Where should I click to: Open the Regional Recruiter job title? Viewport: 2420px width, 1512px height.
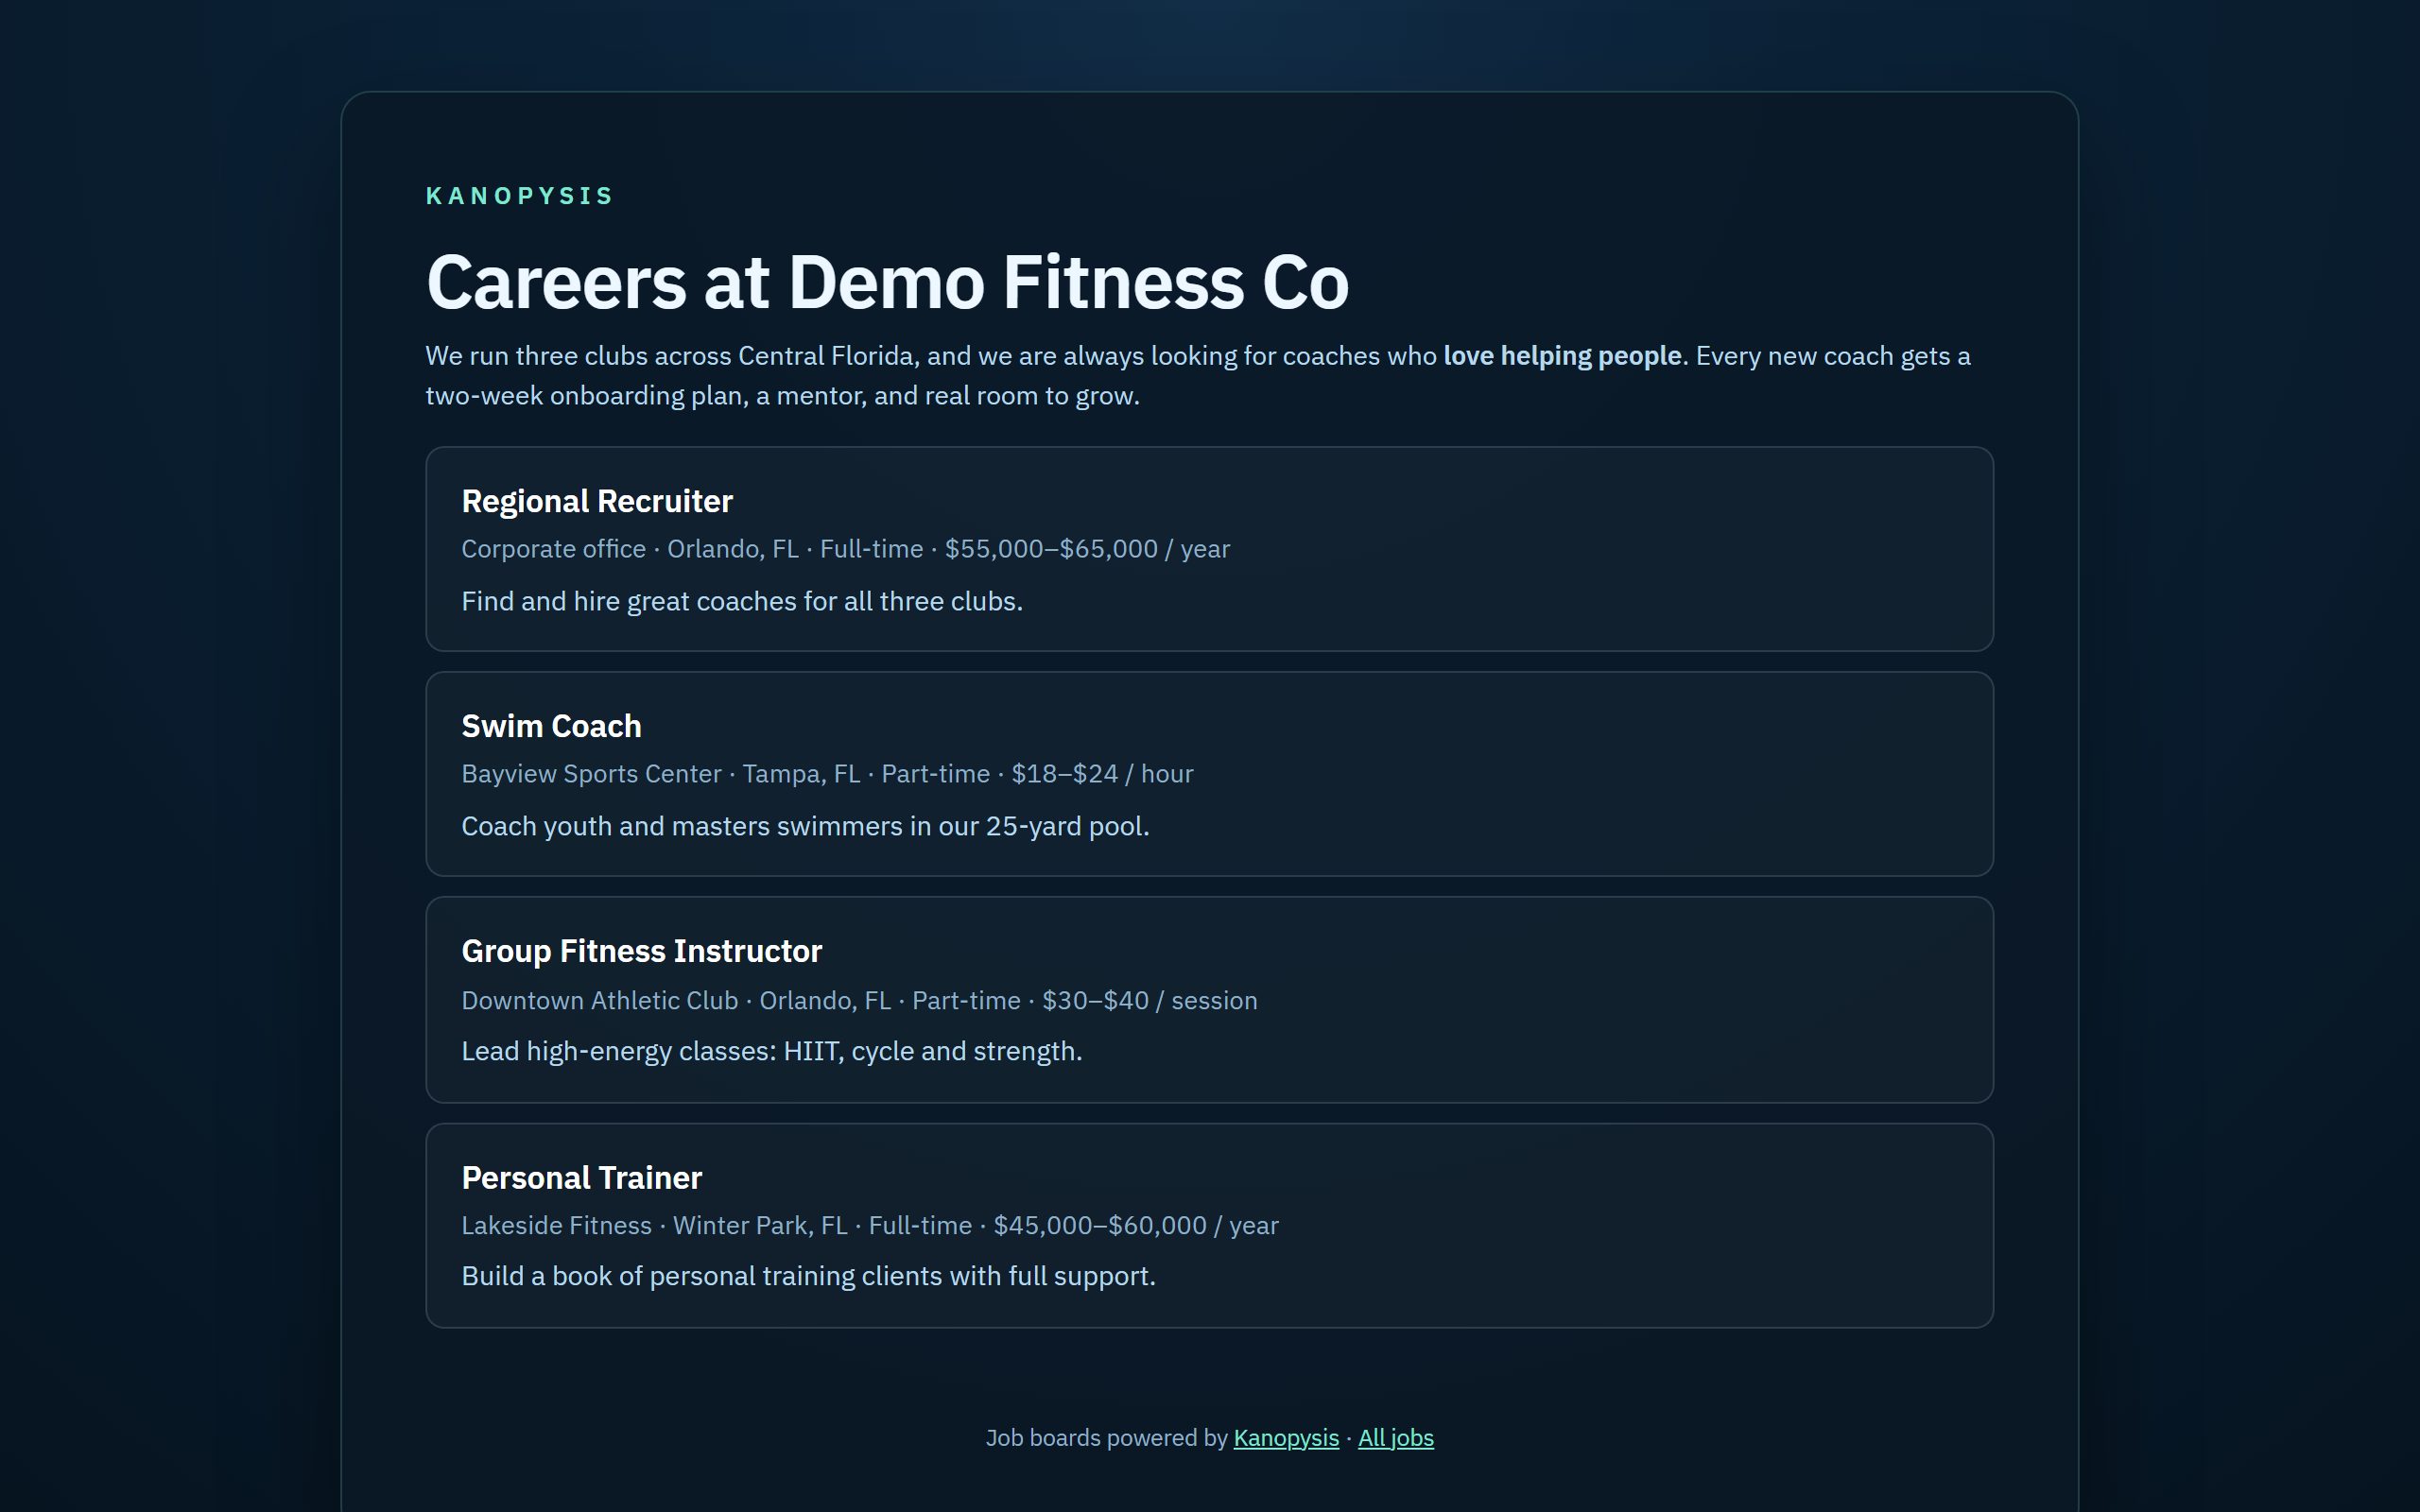coord(597,501)
